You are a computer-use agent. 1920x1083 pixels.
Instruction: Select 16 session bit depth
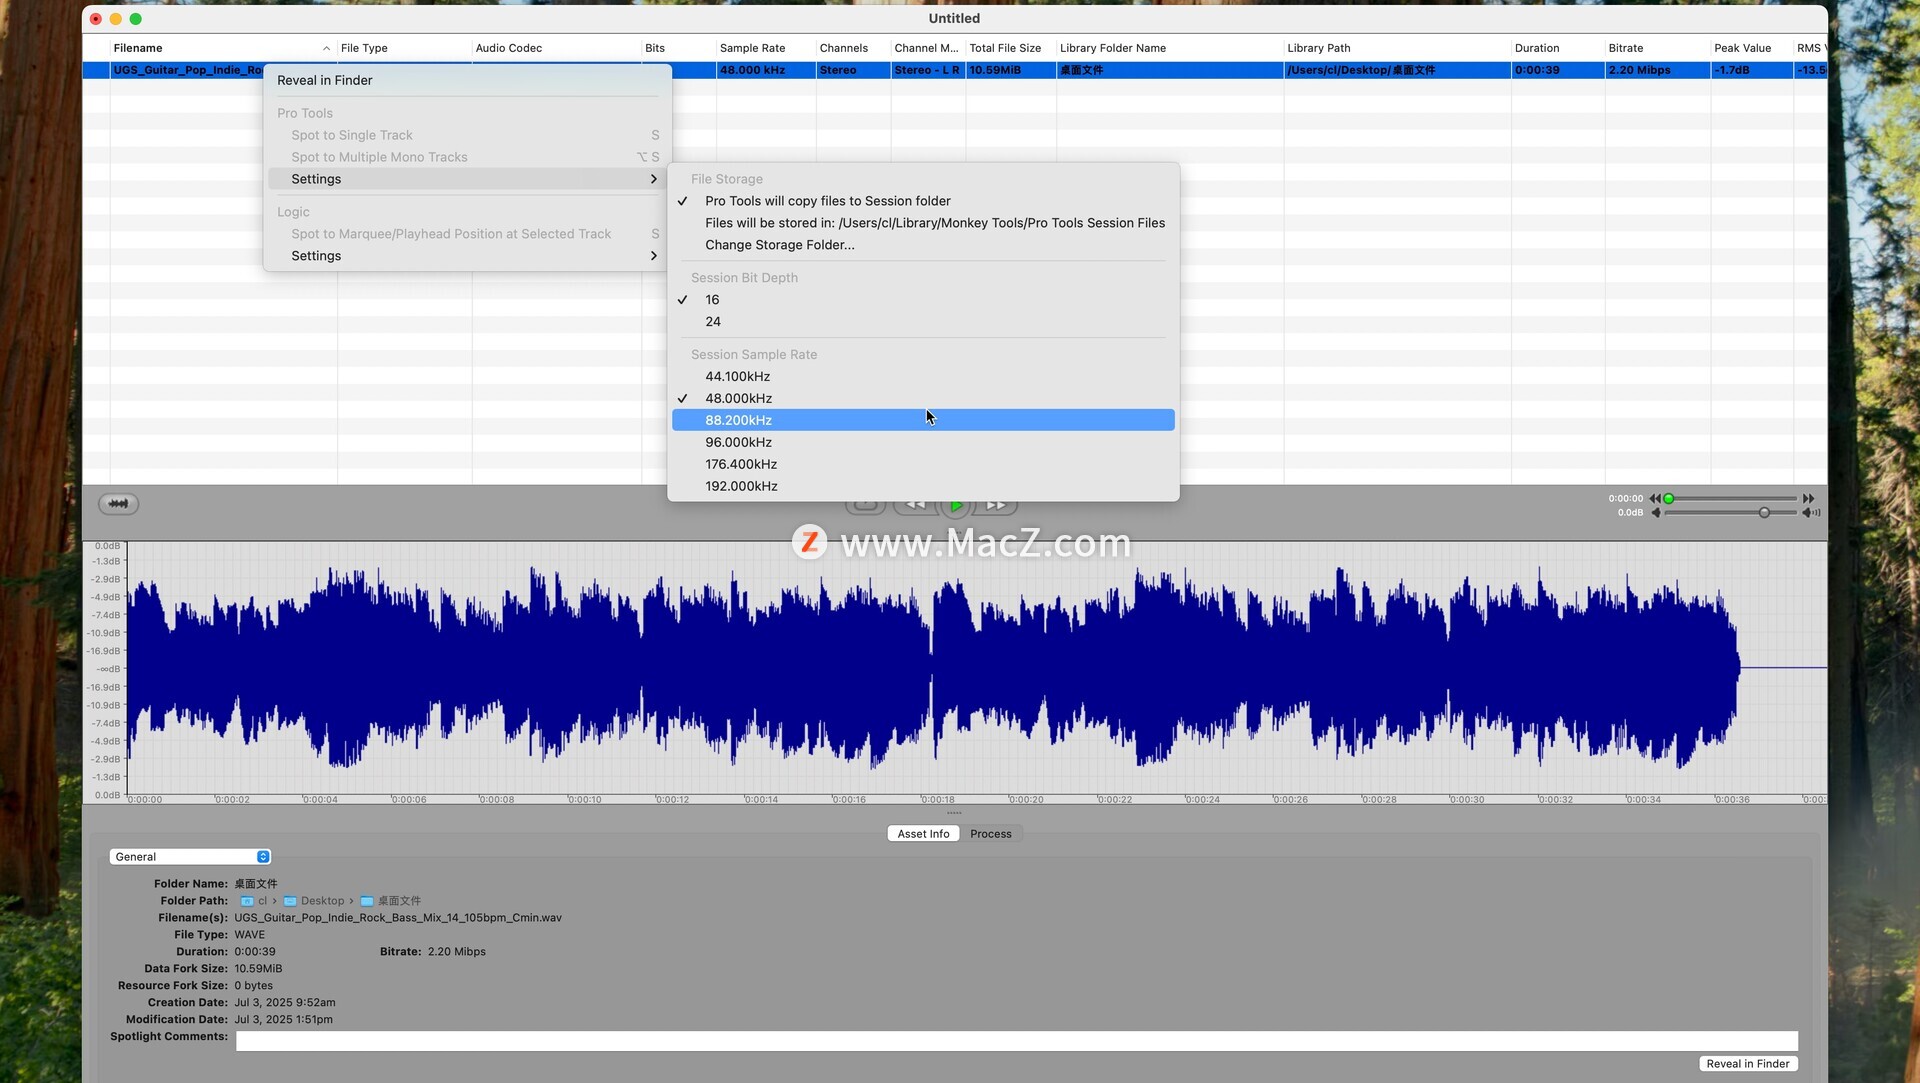pos(923,300)
